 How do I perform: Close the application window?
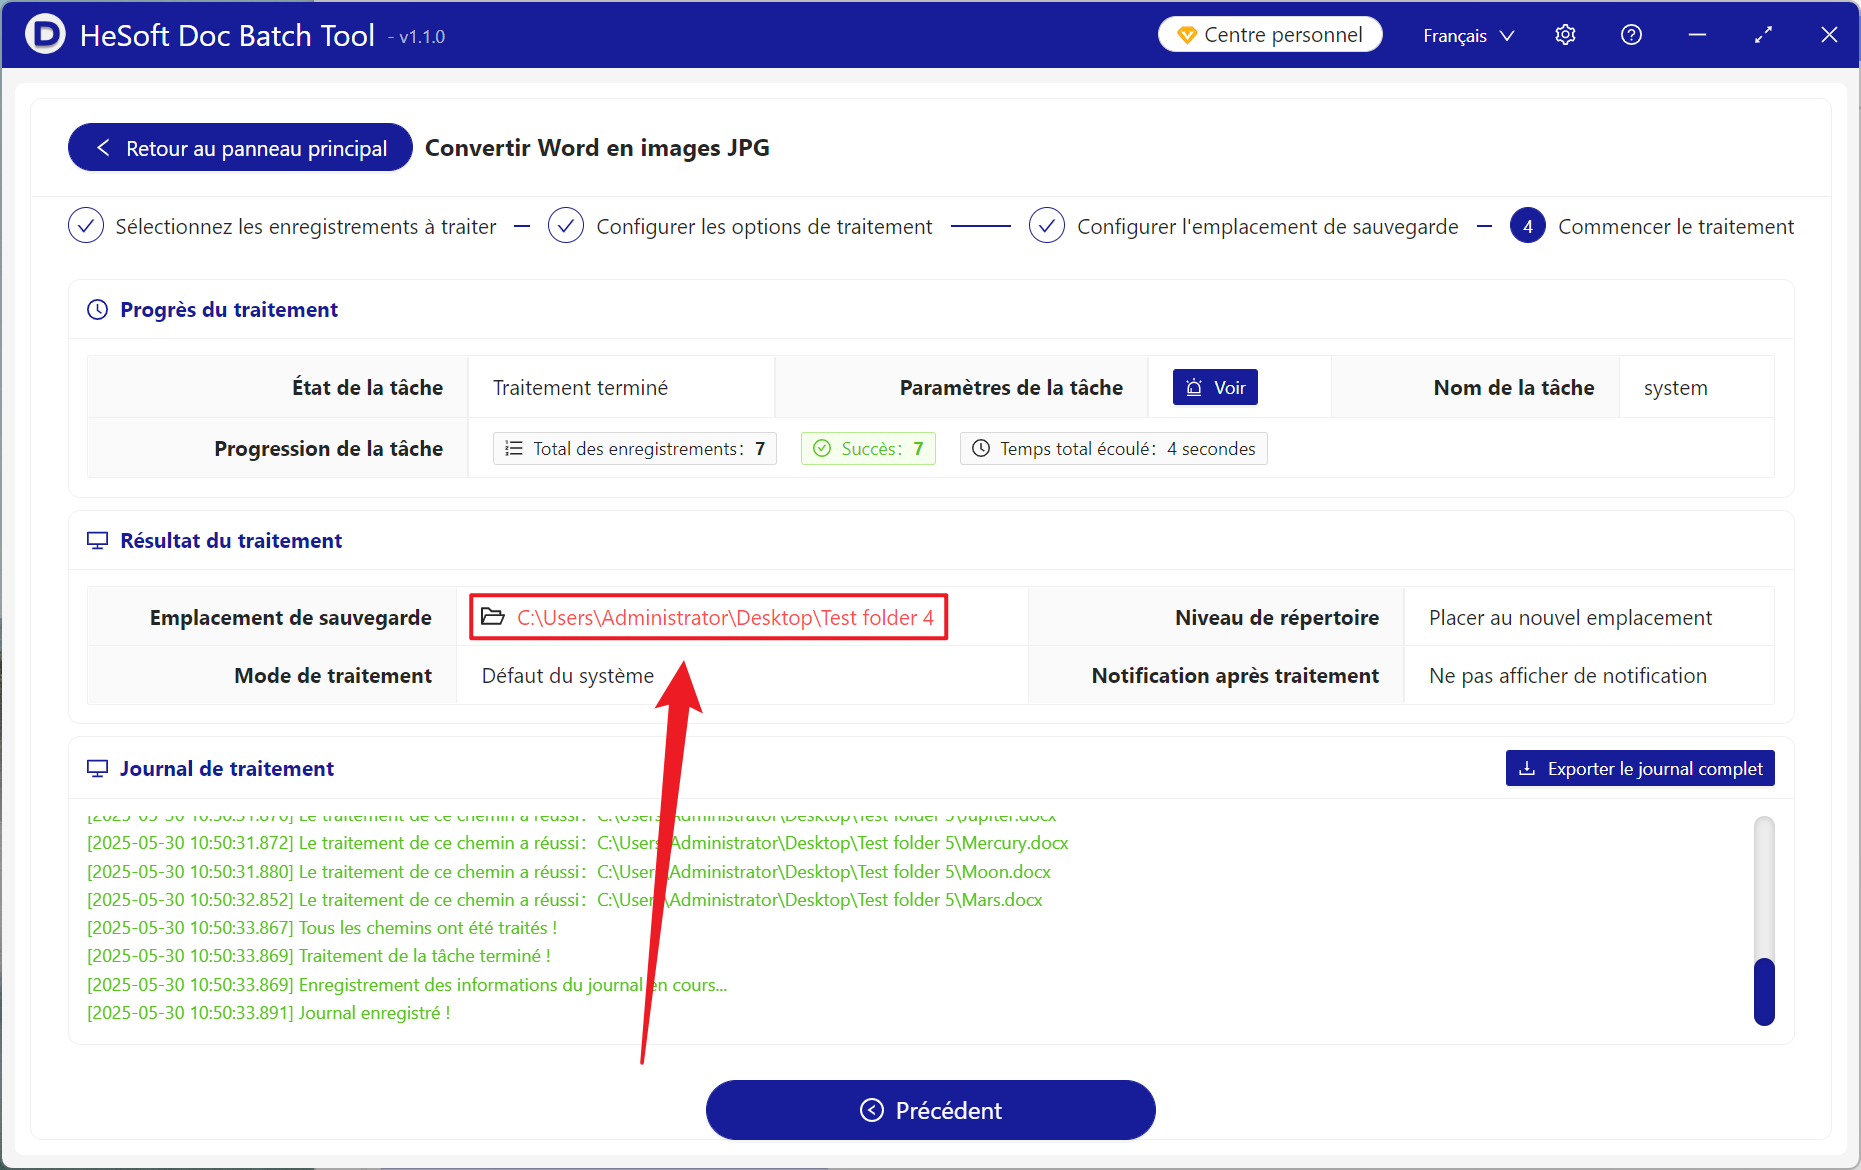tap(1829, 35)
